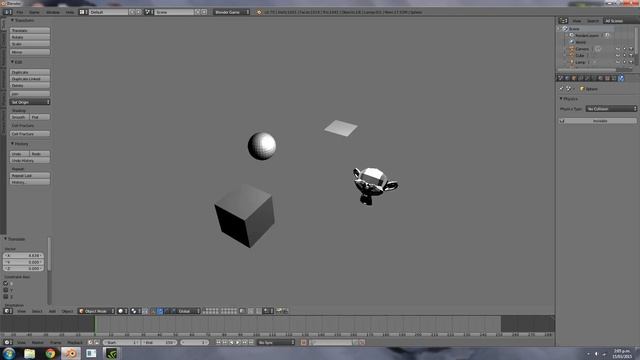
Task: Open the Info editor type selector icon
Action: (8, 12)
